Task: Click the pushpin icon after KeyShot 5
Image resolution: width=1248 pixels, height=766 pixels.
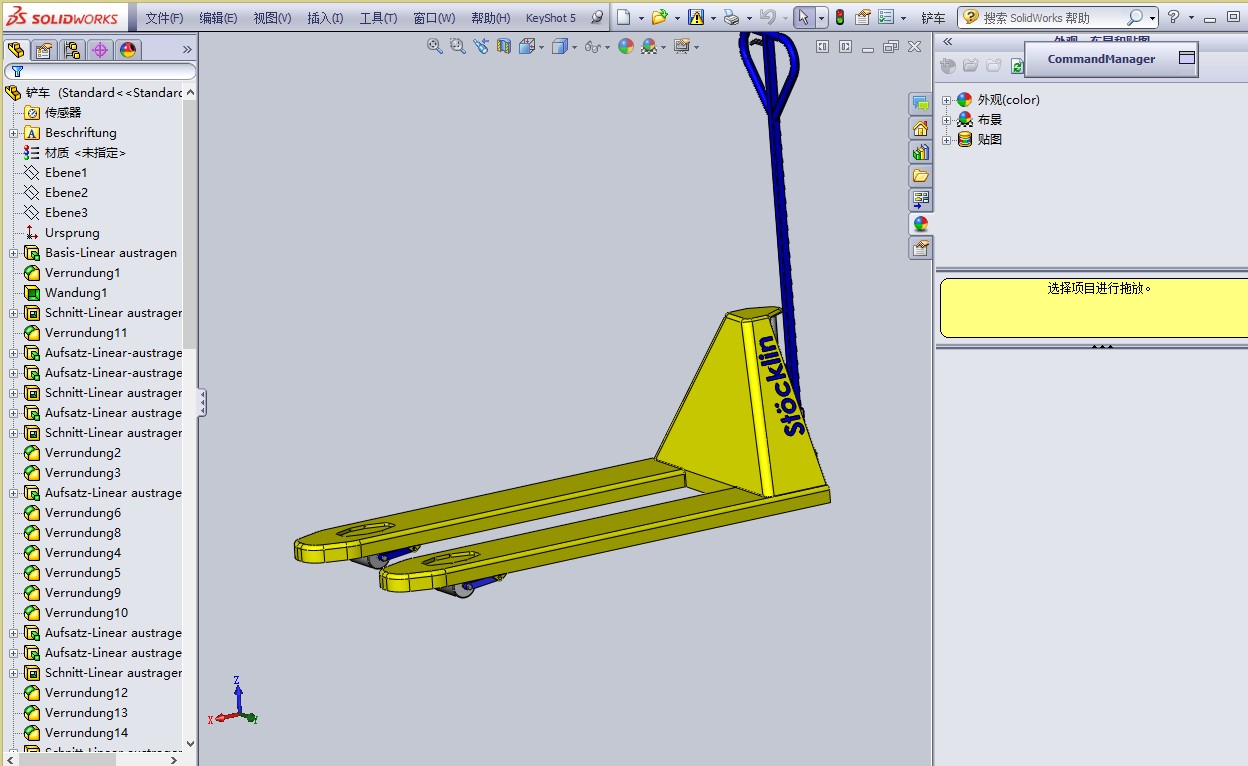Action: (x=597, y=17)
